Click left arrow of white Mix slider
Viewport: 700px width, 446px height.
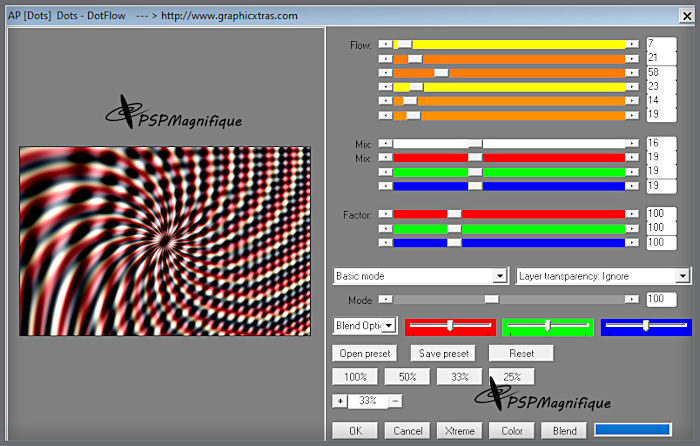coord(386,144)
